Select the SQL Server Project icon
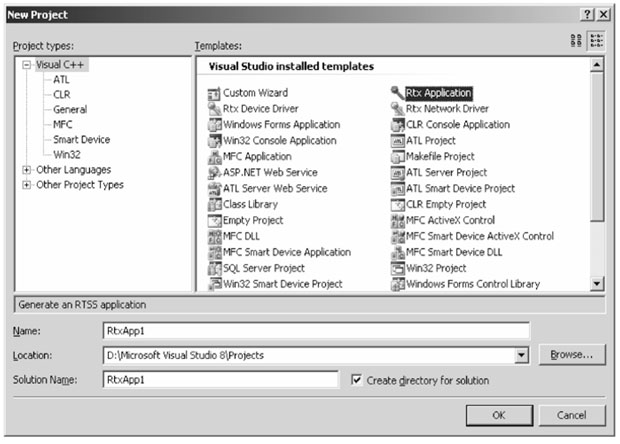This screenshot has width=620, height=444. [x=214, y=268]
